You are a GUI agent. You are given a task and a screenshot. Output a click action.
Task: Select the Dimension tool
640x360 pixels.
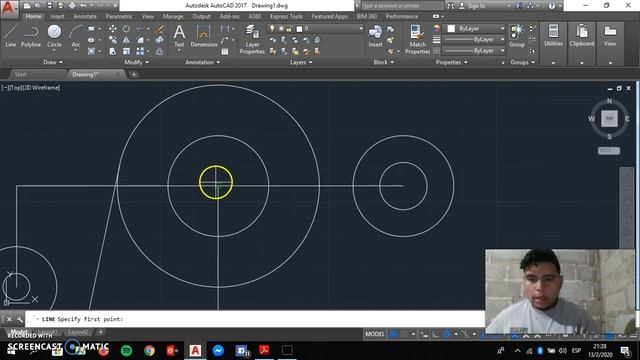(203, 36)
